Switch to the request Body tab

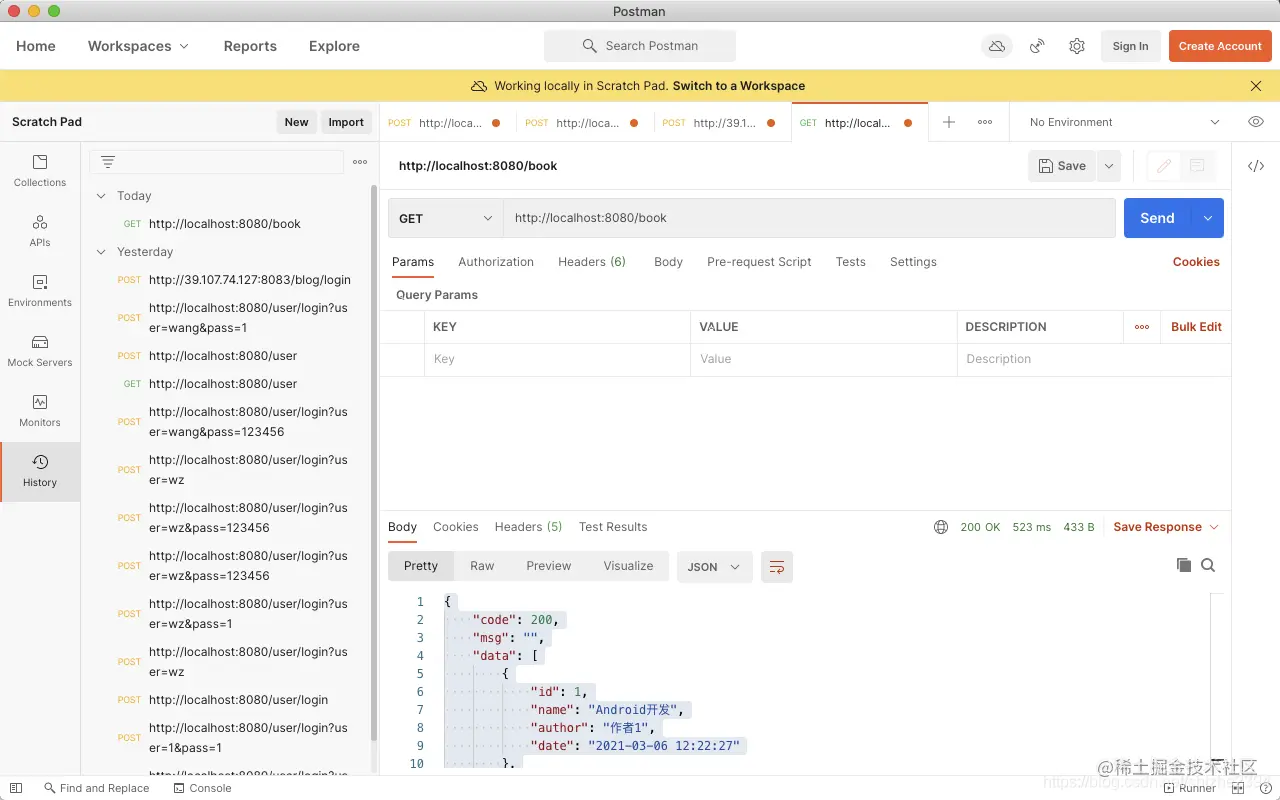[668, 262]
